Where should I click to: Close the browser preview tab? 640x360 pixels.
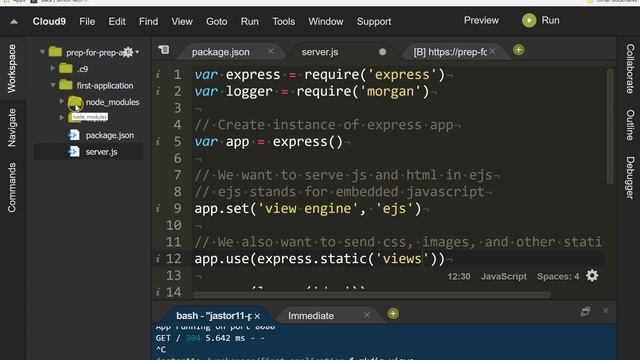pyautogui.click(x=493, y=51)
